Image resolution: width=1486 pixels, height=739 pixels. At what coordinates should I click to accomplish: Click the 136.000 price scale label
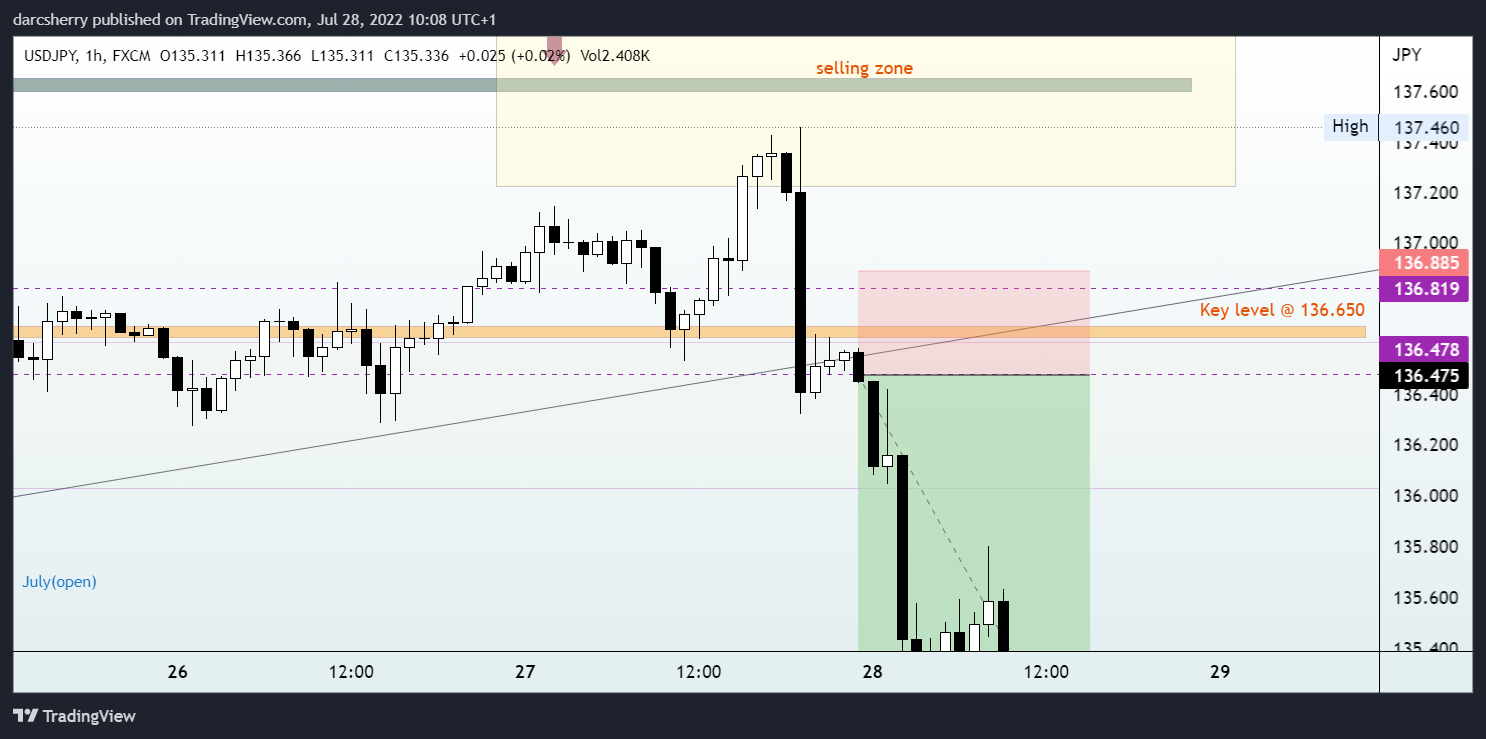[1425, 496]
